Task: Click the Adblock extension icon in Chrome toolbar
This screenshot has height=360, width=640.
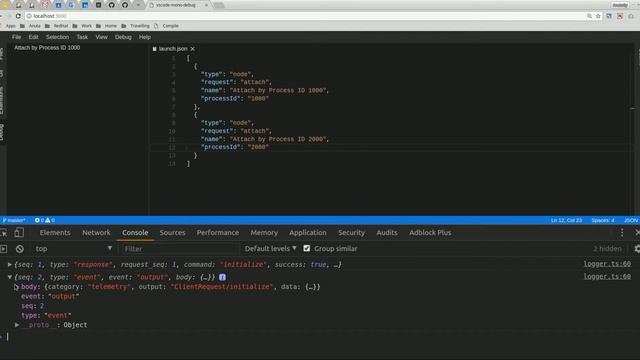Action: (620, 16)
